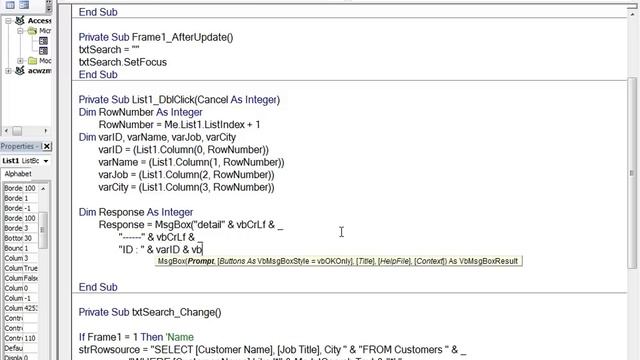Click the Micr folder icon in the project tree
Screen dimensions: 640x360
[x=33, y=31]
